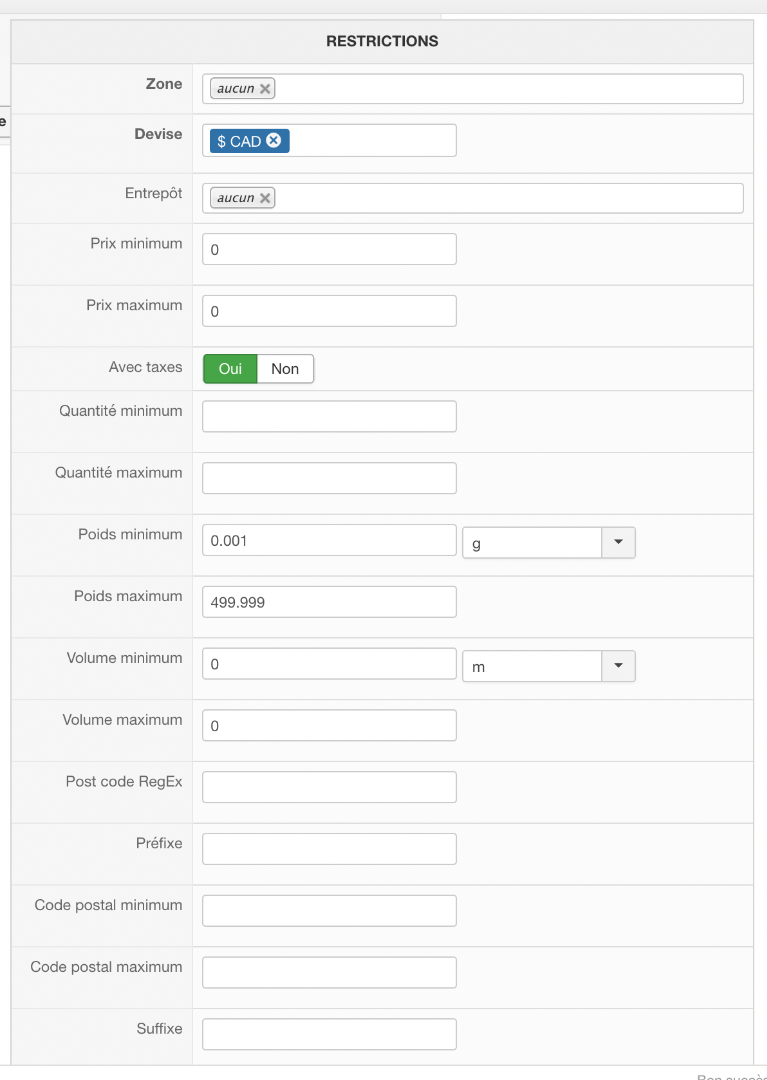Focus the Quantité minimum field
The height and width of the screenshot is (1080, 767).
329,416
